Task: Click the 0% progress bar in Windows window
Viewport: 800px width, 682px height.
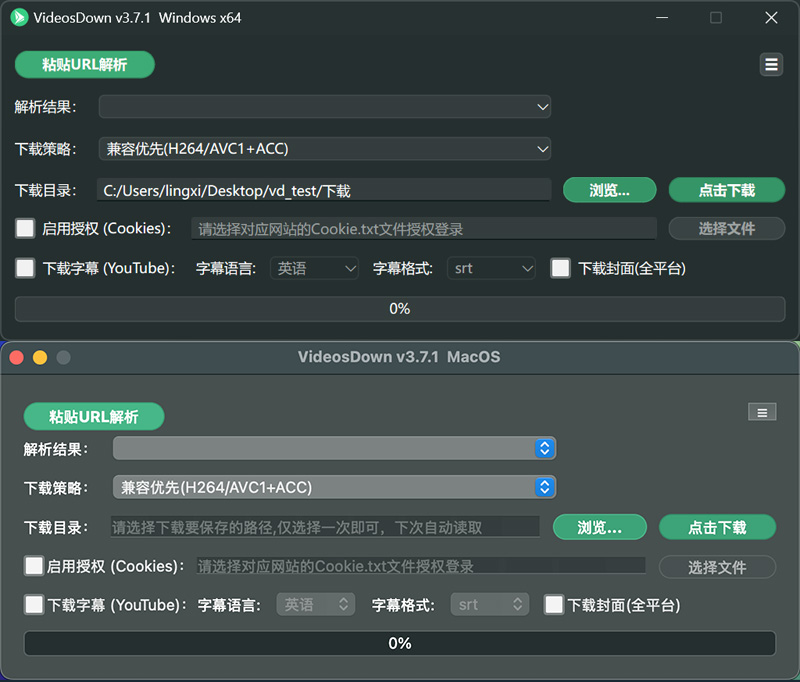Action: (x=400, y=309)
